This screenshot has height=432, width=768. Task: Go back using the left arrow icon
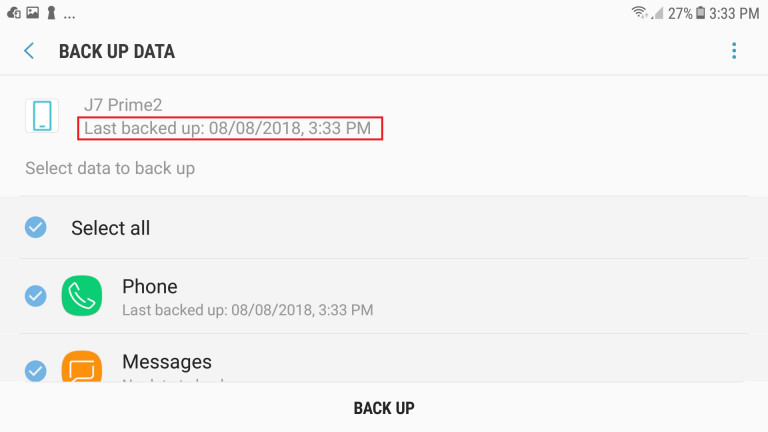click(29, 51)
